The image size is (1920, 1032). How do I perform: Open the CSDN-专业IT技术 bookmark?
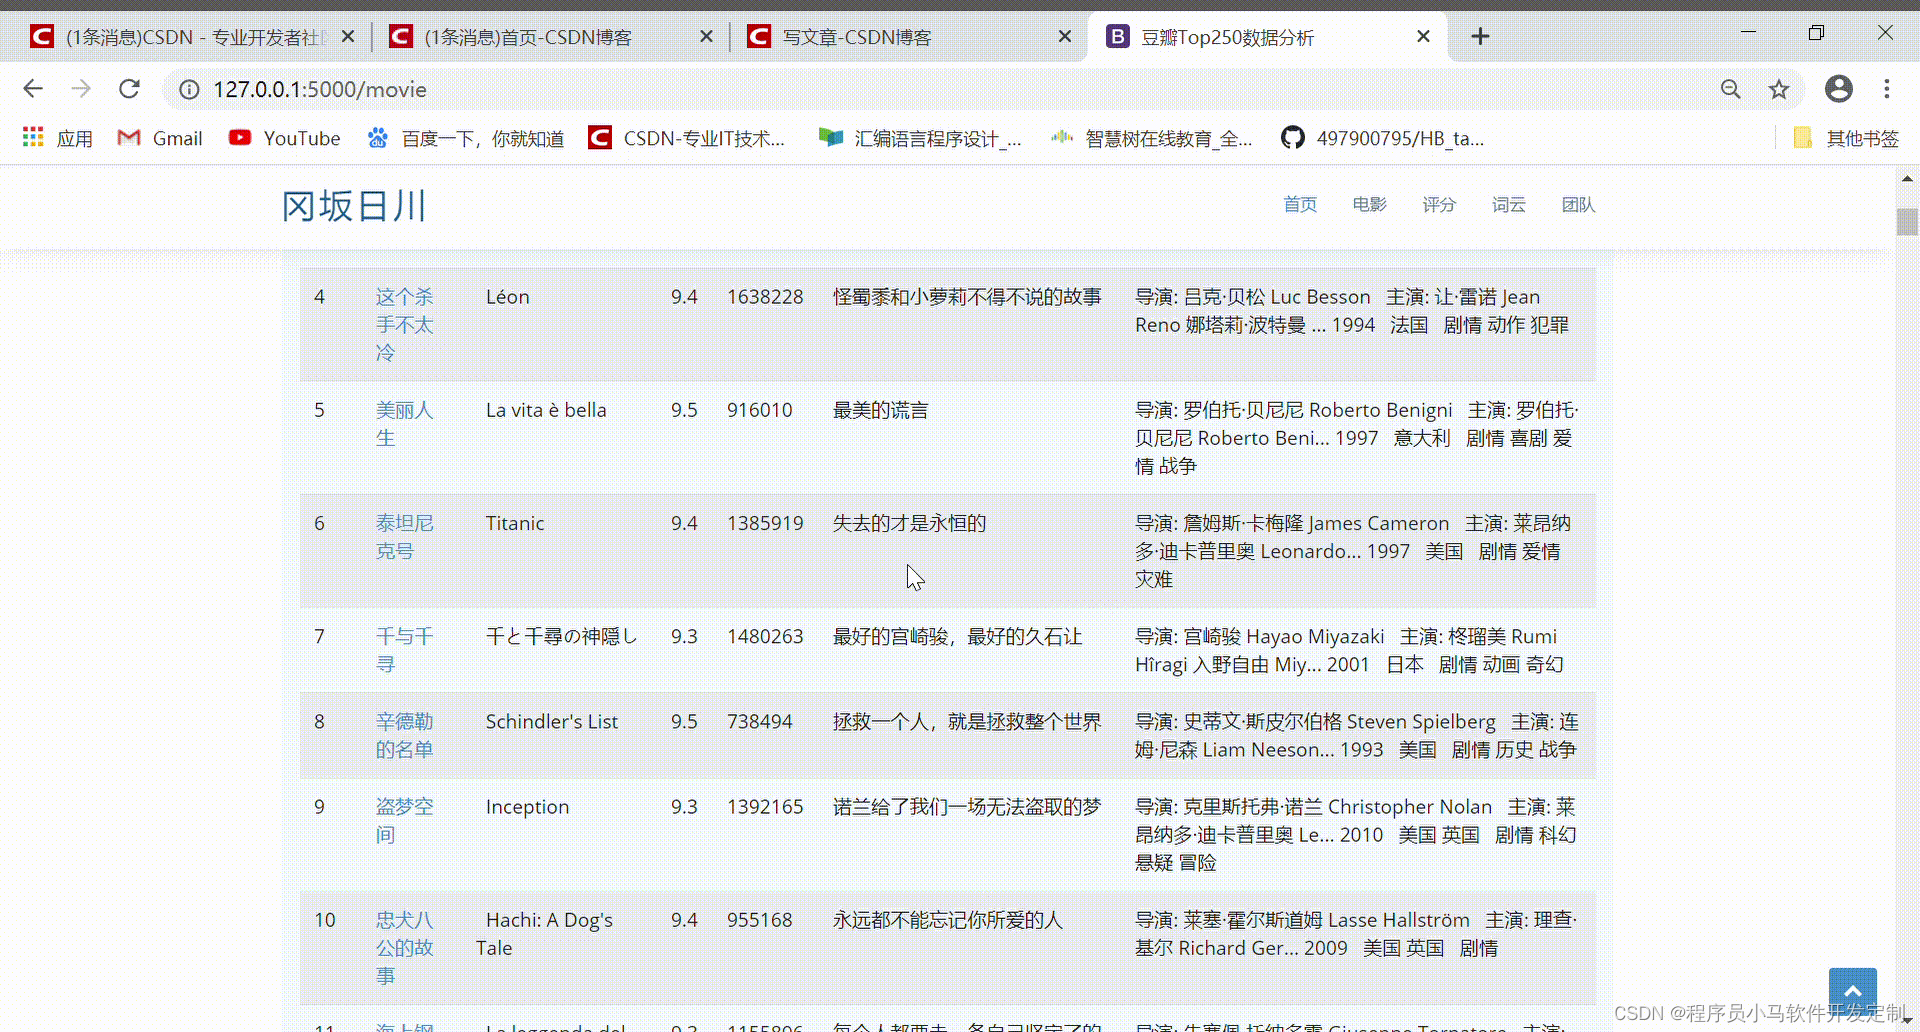click(687, 138)
